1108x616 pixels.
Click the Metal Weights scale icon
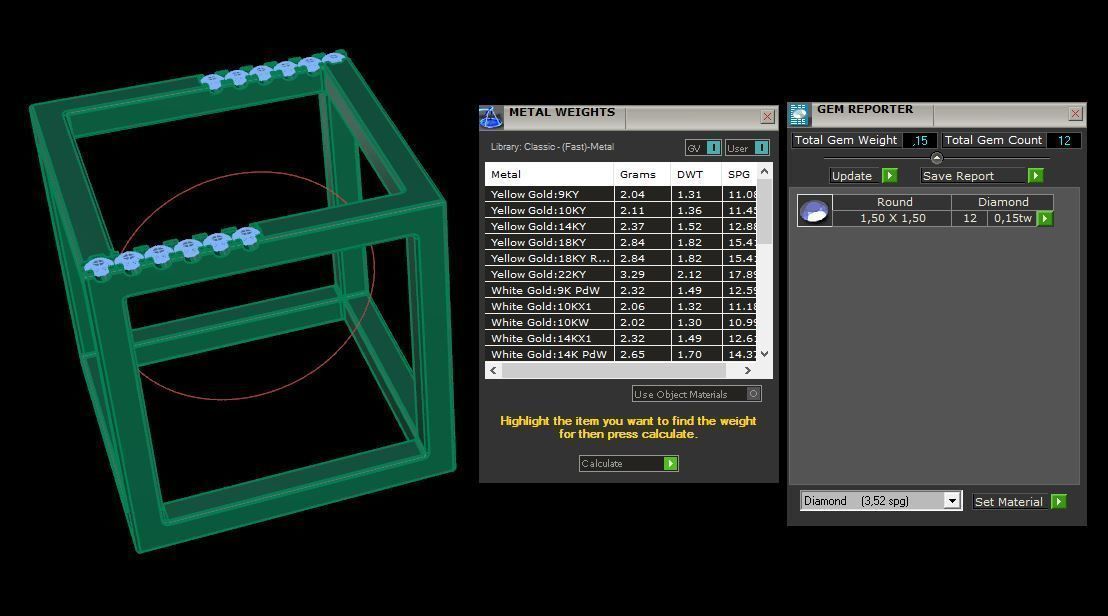point(491,117)
